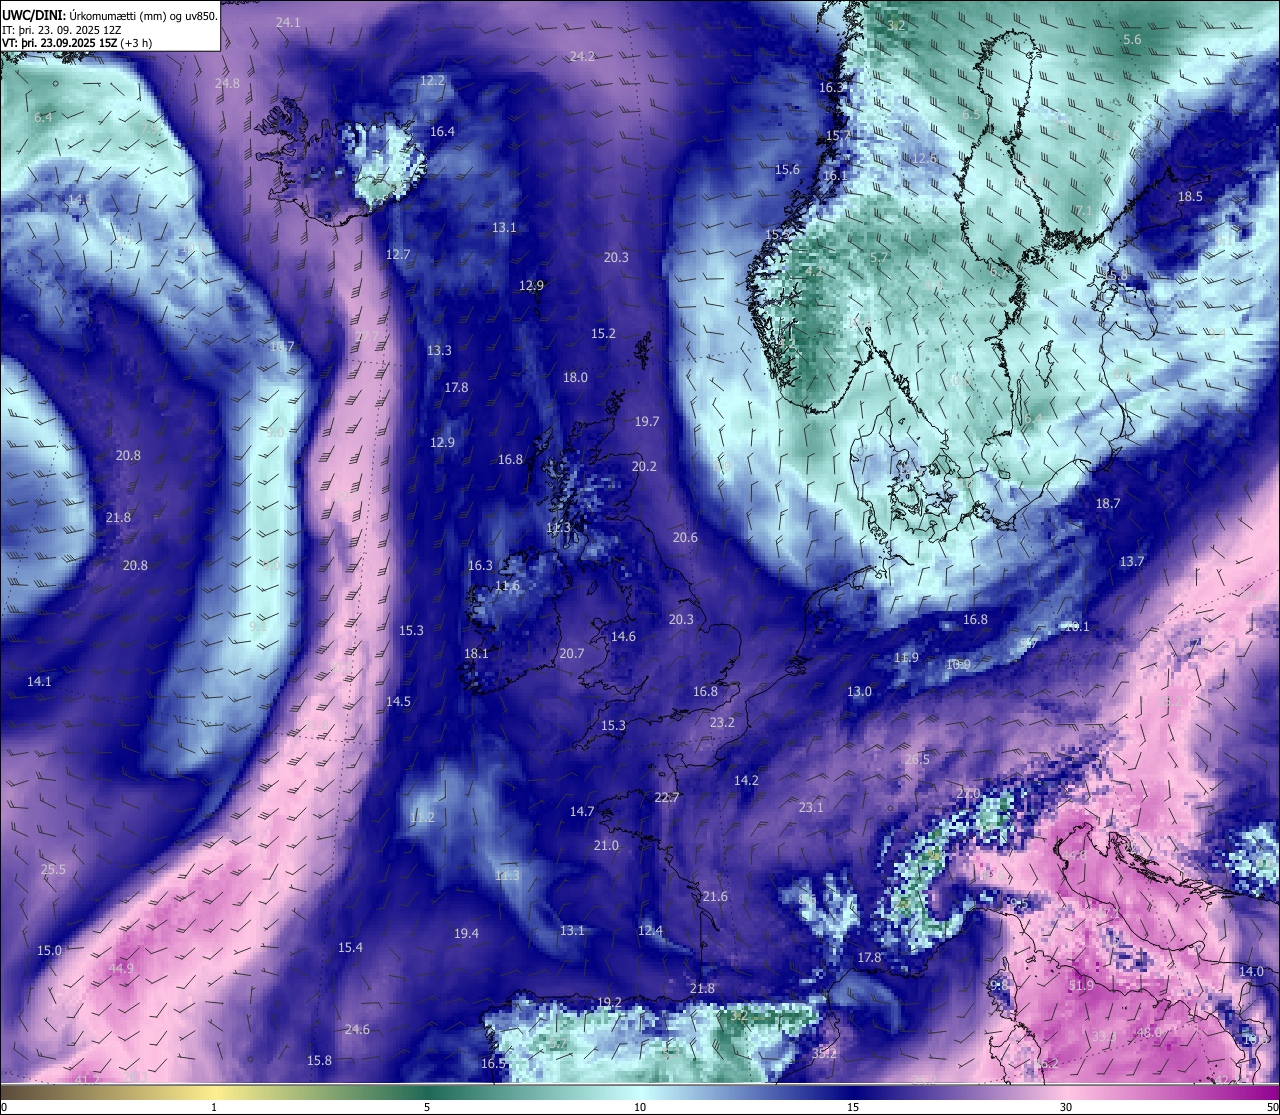
Task: Click the 18.0 value north of Scotland
Action: click(575, 378)
